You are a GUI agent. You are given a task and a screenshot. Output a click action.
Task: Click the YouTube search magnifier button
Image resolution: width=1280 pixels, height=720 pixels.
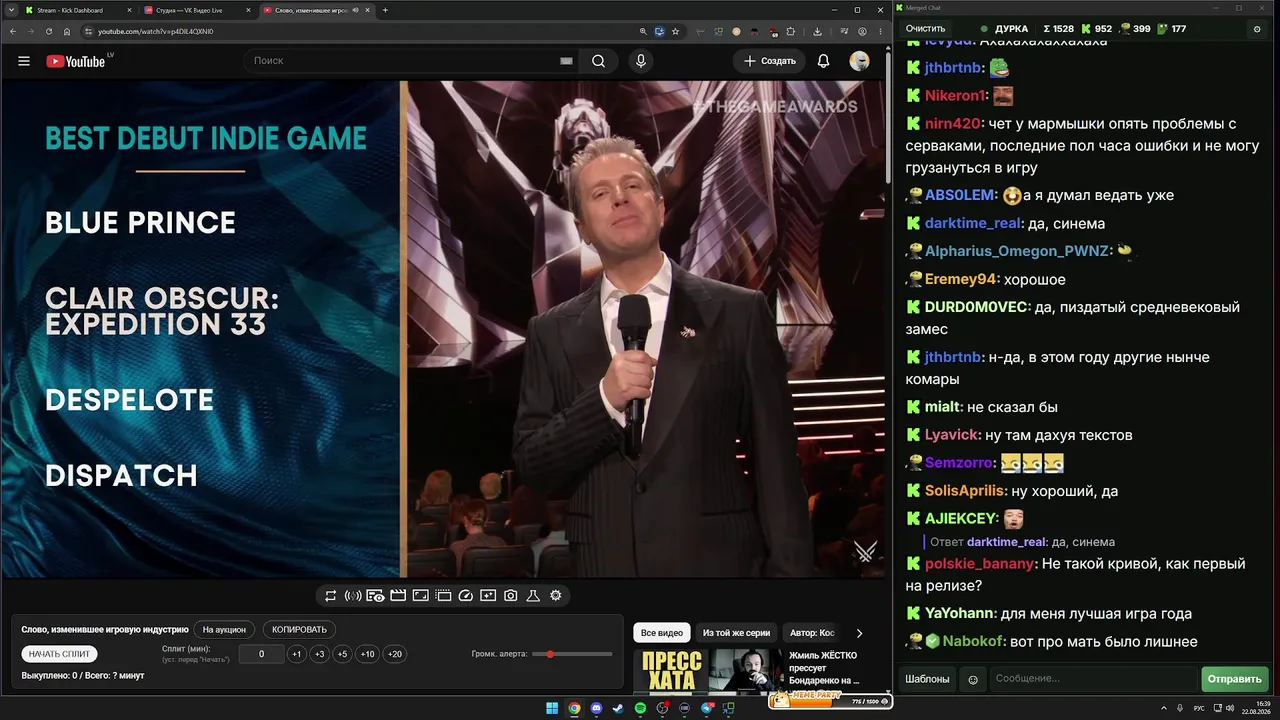click(598, 61)
